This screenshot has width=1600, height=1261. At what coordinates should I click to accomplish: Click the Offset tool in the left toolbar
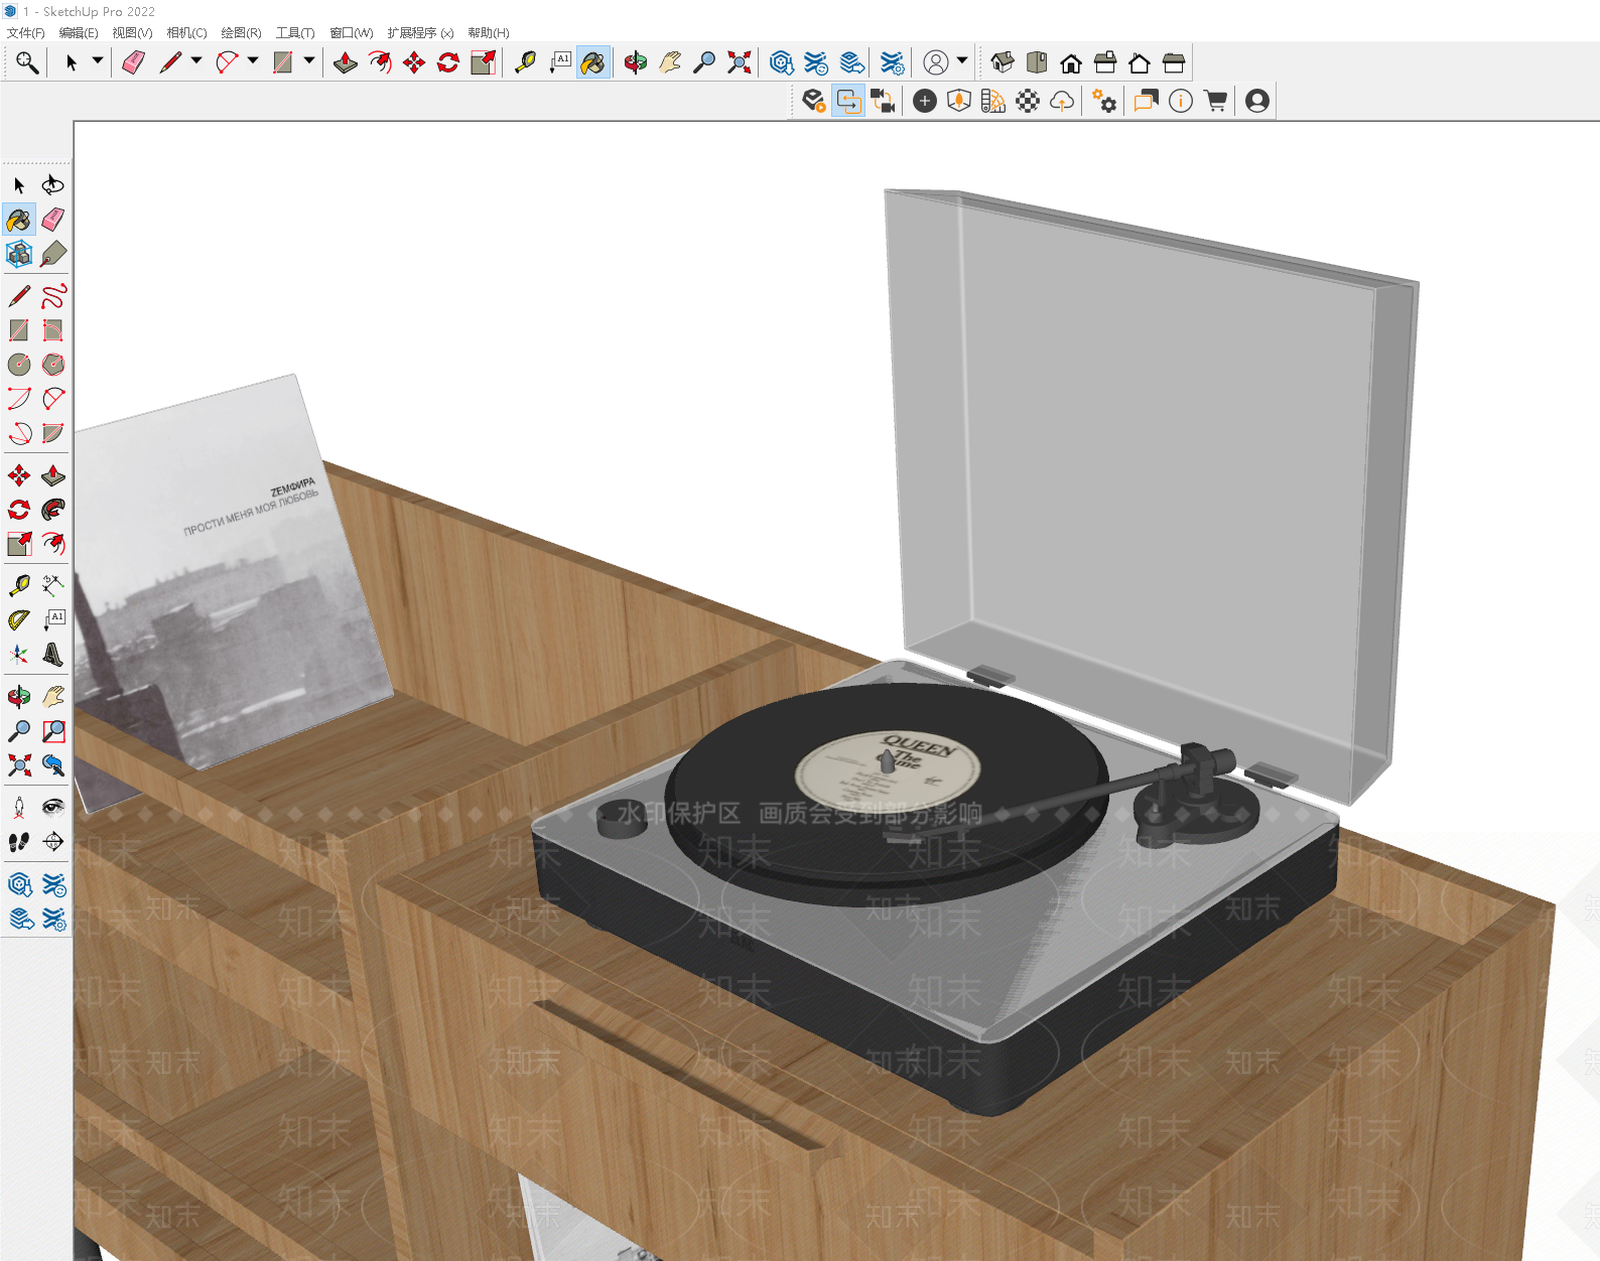53,544
